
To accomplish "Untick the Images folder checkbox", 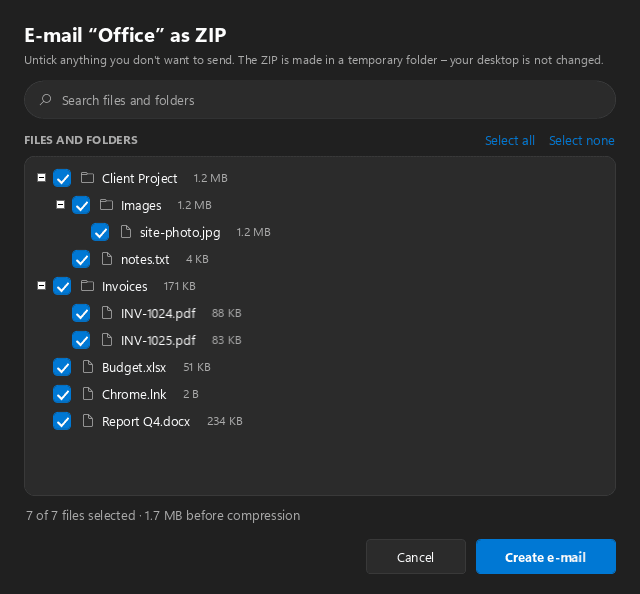I will tap(81, 205).
